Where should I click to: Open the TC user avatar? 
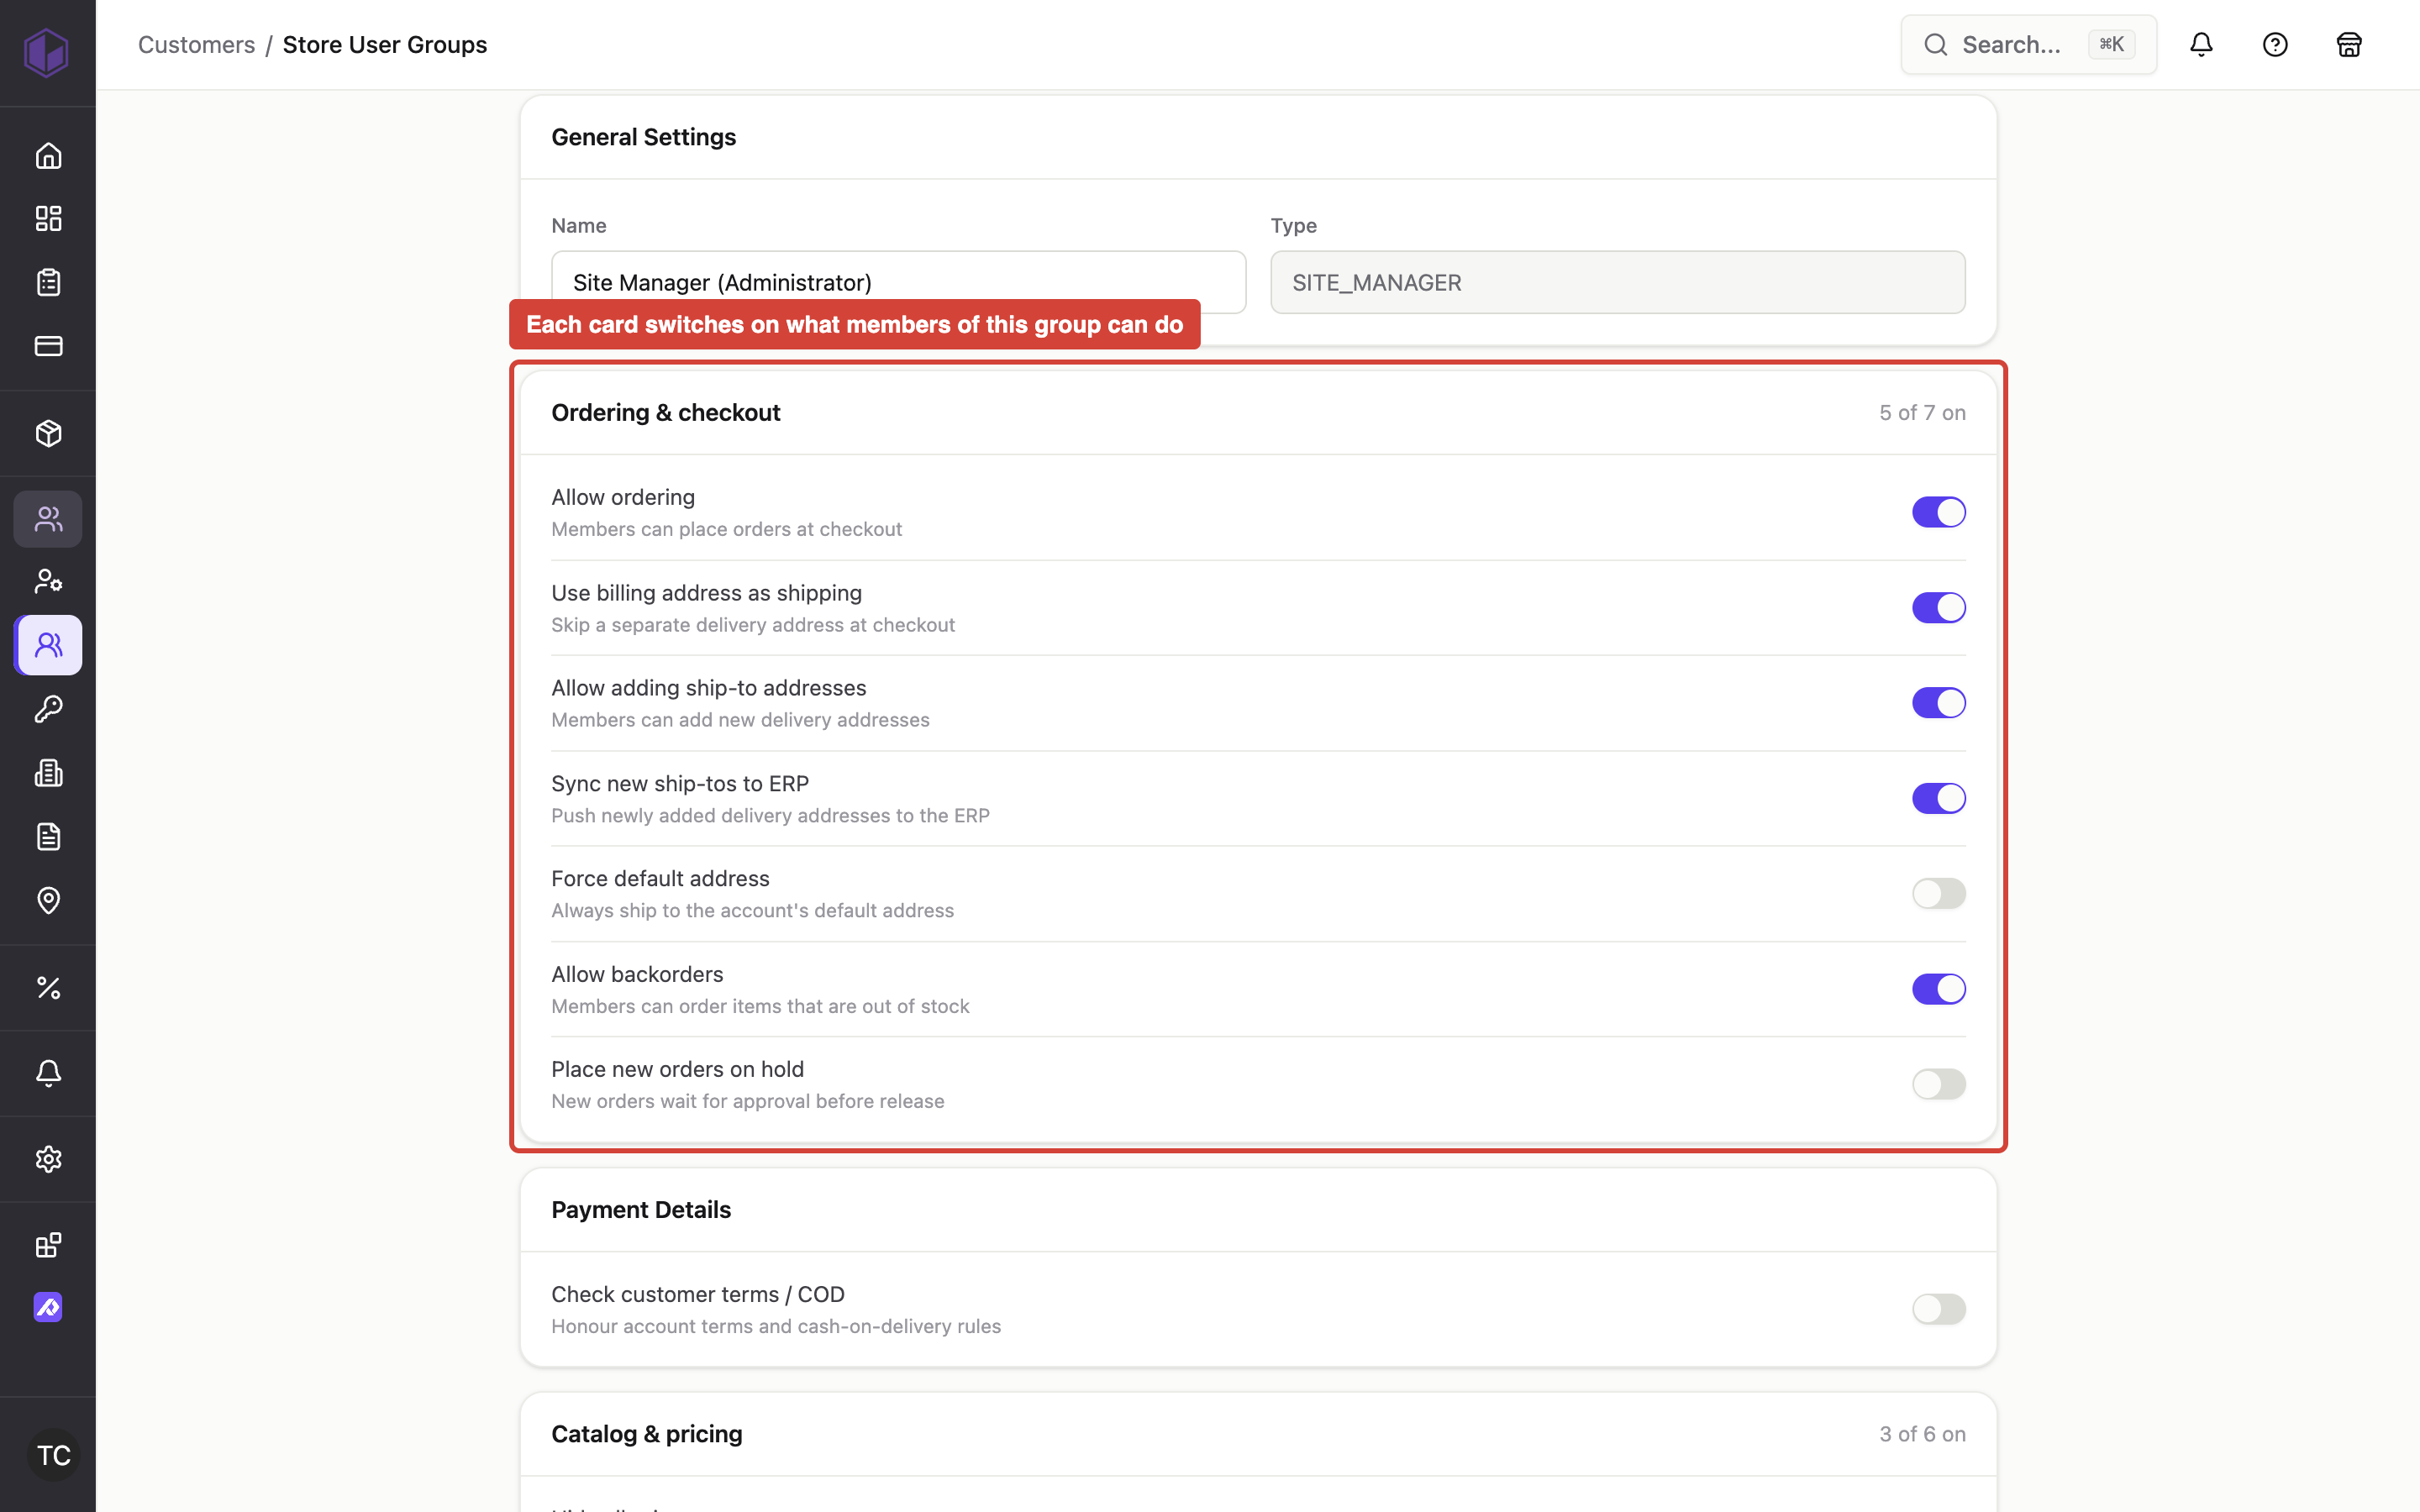point(53,1455)
